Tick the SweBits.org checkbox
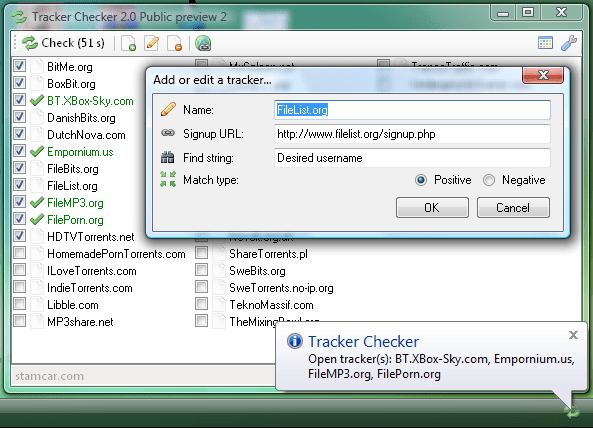The height and width of the screenshot is (428, 593). pyautogui.click(x=202, y=270)
